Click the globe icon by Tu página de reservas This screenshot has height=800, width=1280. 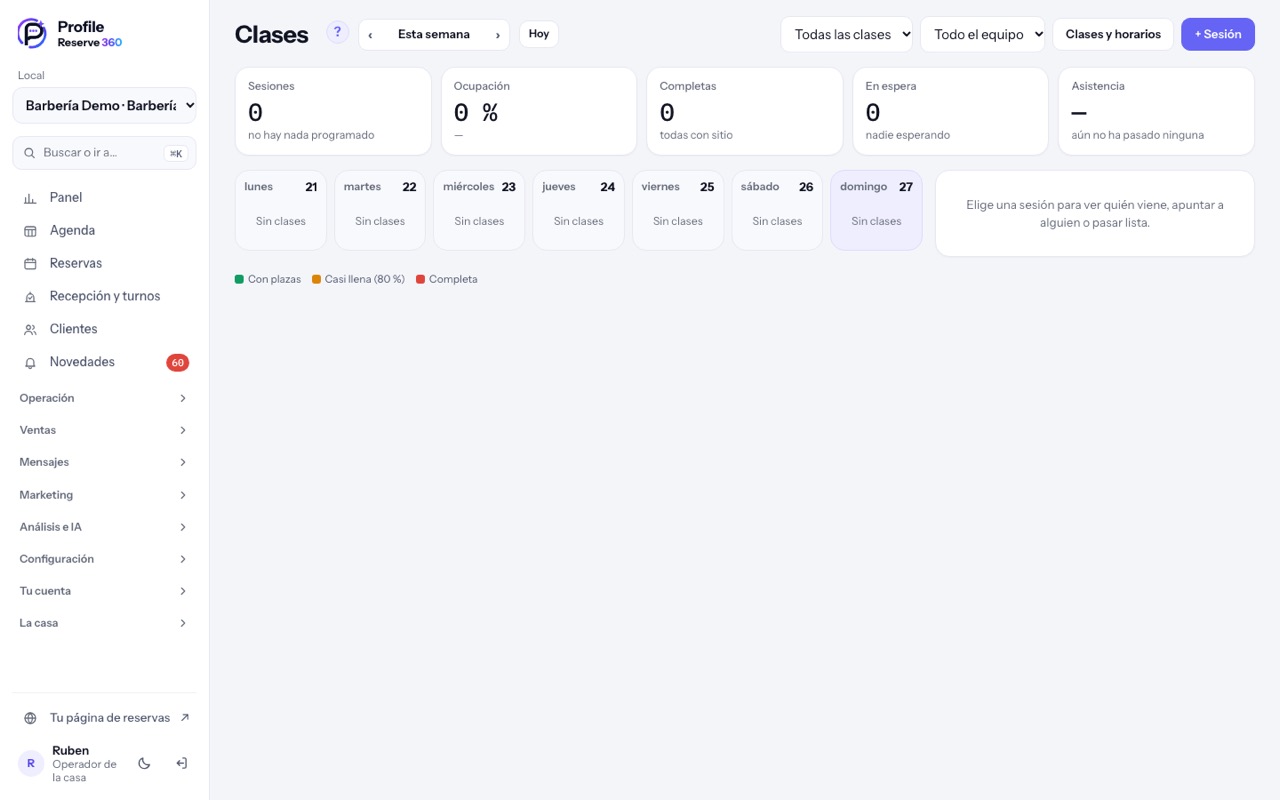tap(30, 718)
